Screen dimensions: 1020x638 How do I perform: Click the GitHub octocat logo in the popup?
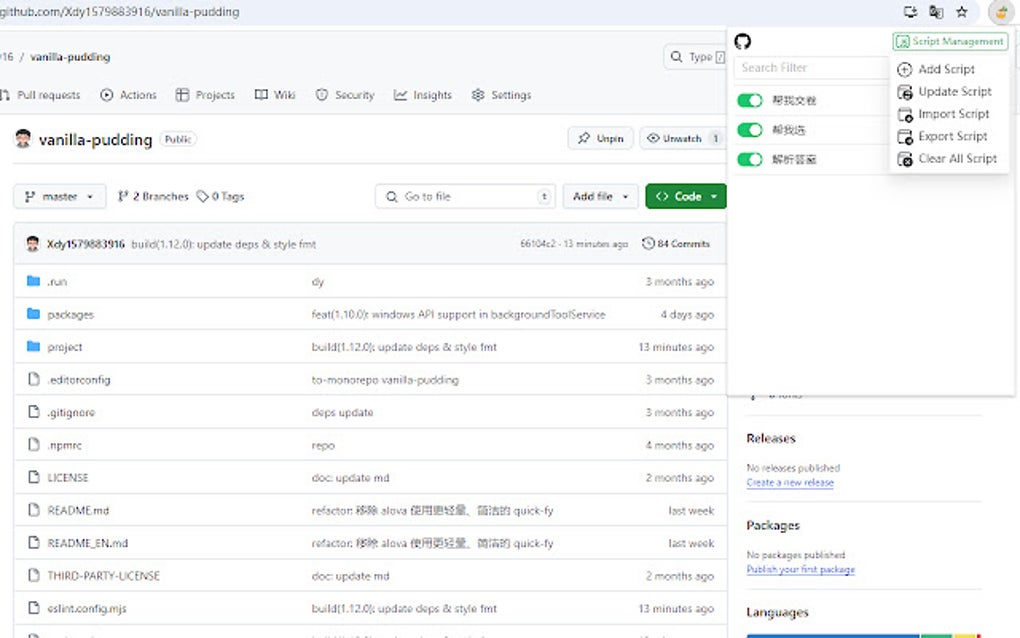point(743,41)
